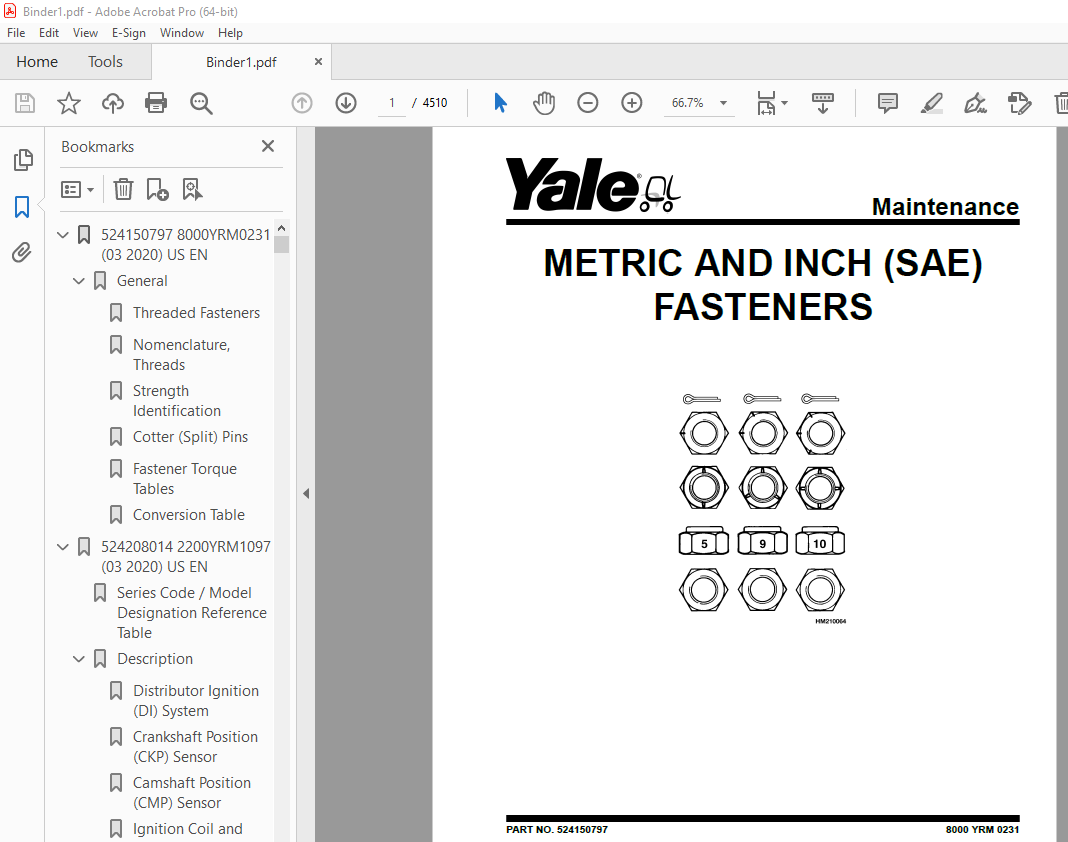Open the Fastener Torque Tables bookmark
This screenshot has height=842, width=1068.
[185, 478]
